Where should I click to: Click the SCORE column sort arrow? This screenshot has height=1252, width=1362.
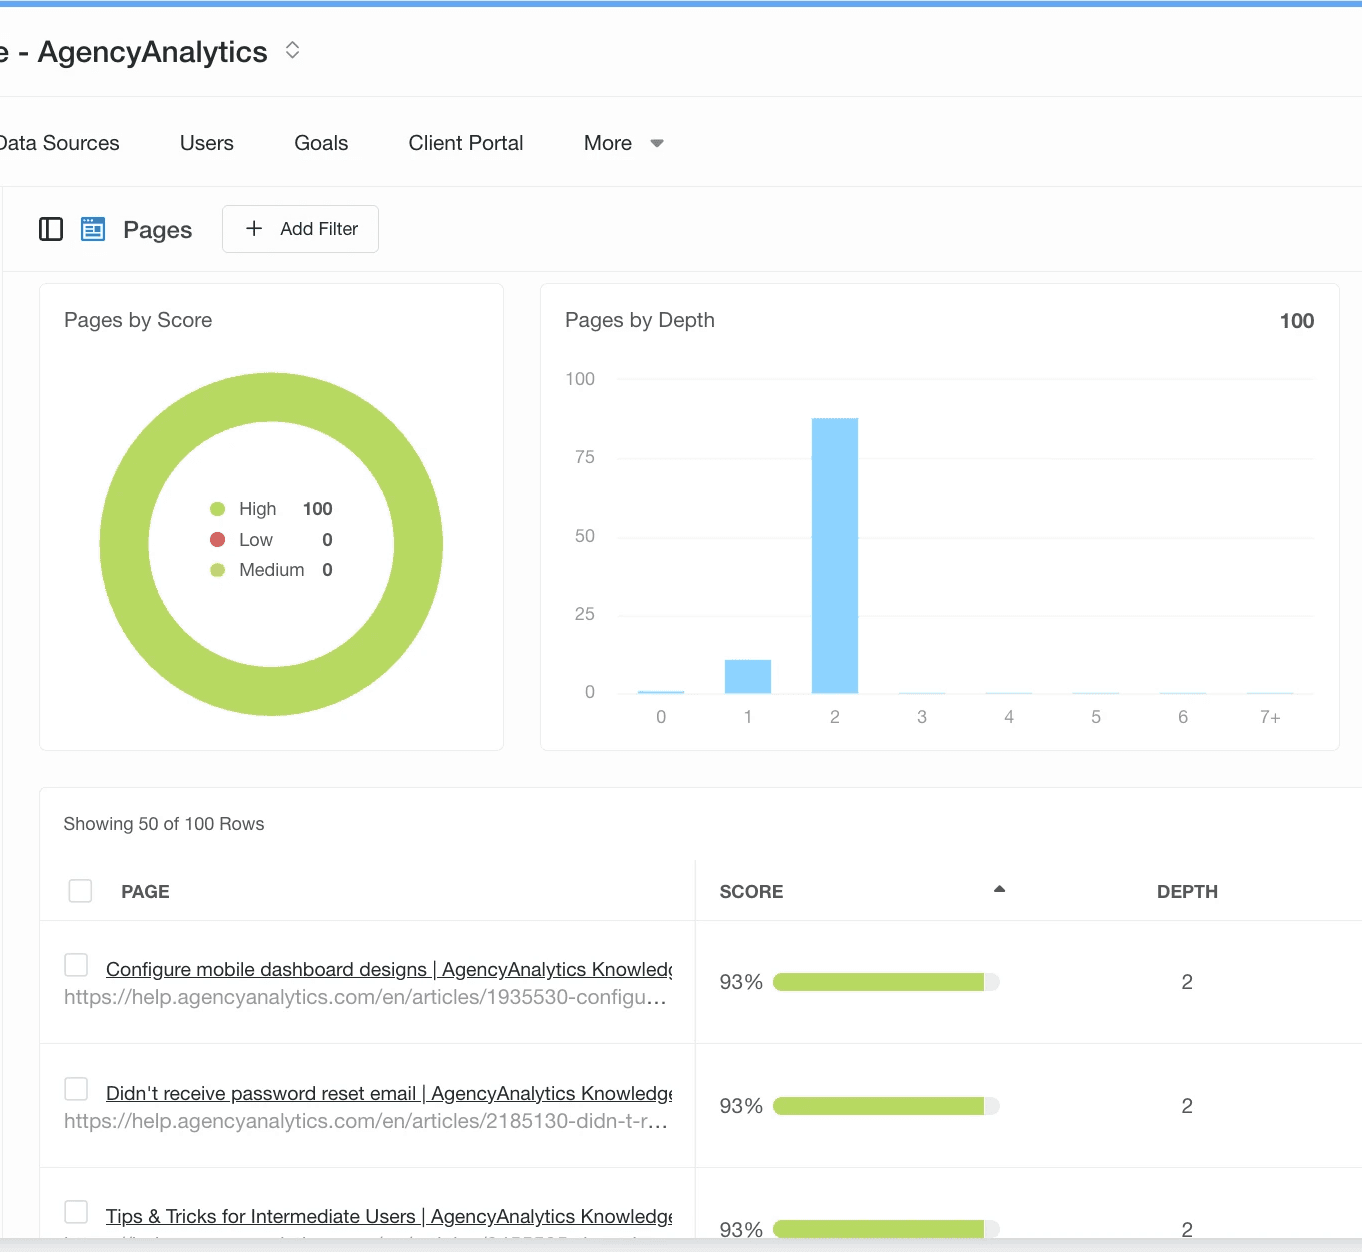(x=999, y=889)
